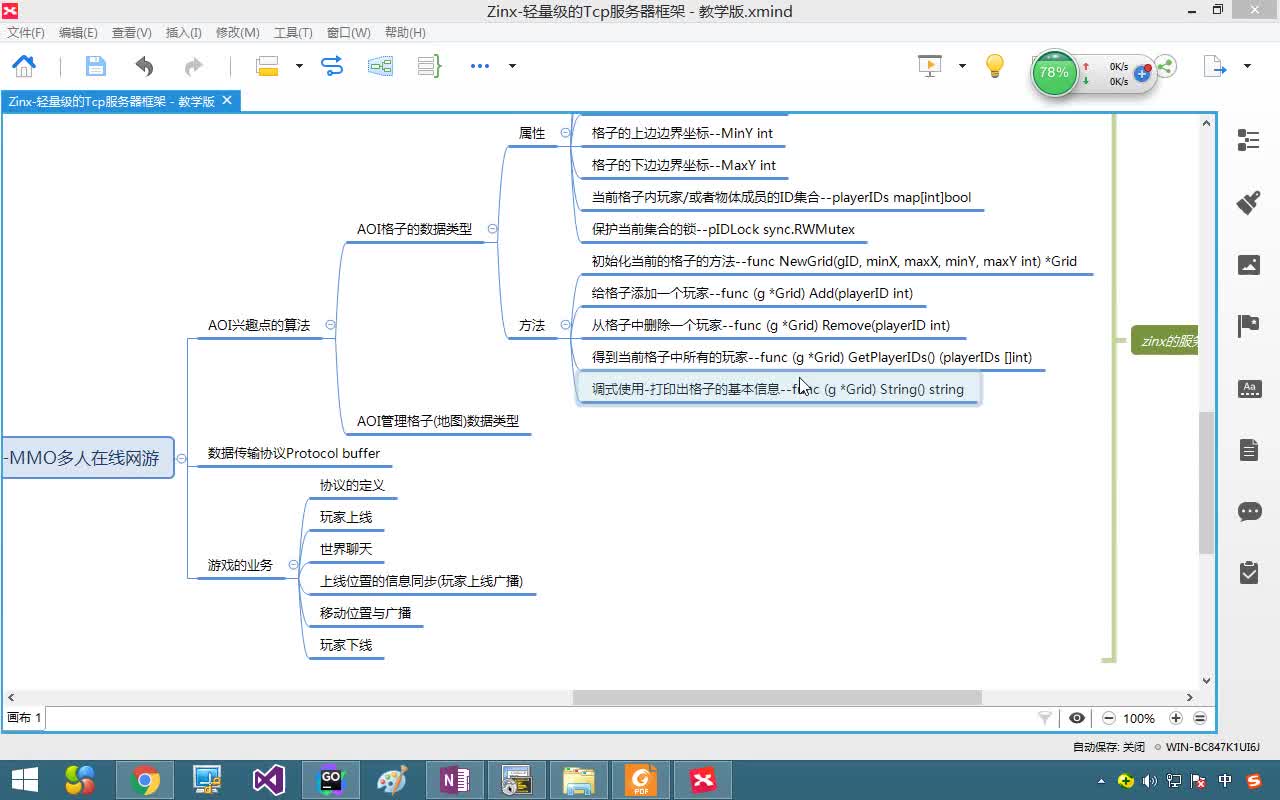Collapse the MMO多人在线网游 branch toggle

click(x=181, y=459)
